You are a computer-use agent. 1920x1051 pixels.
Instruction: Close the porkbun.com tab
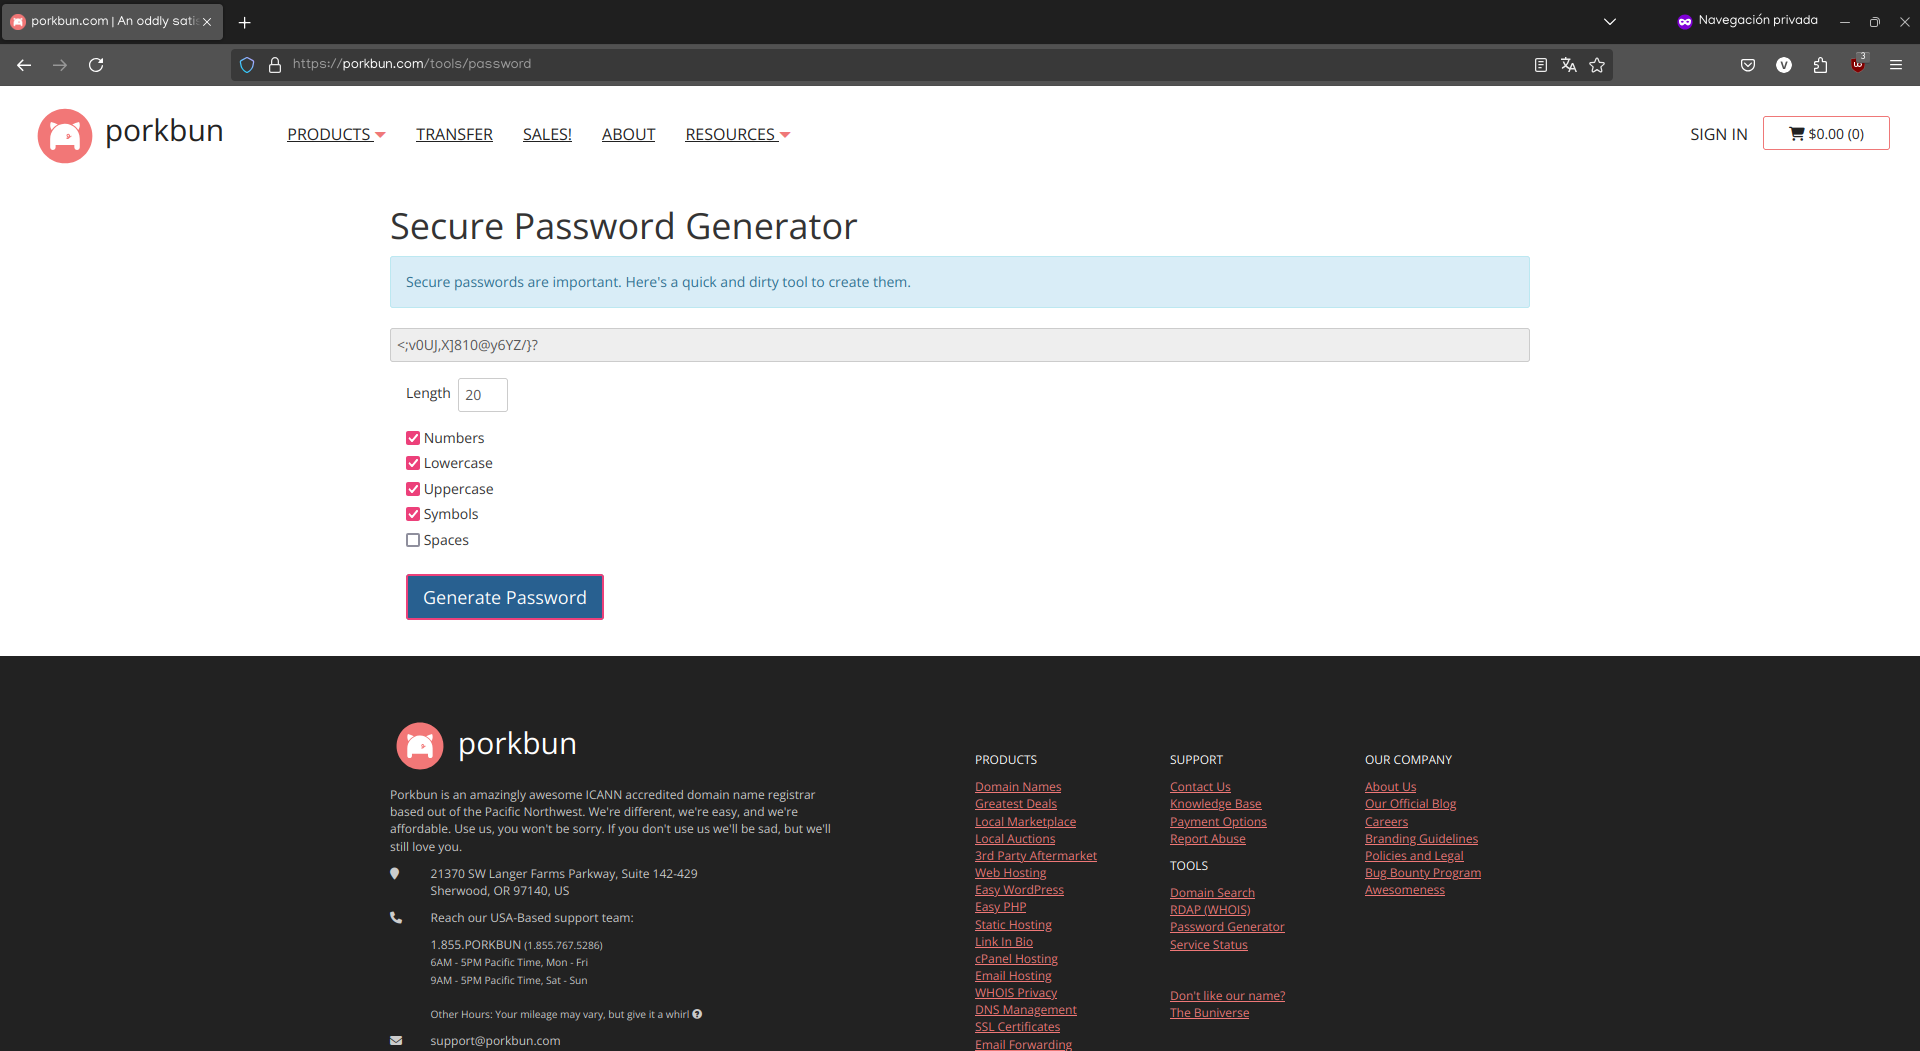coord(207,22)
